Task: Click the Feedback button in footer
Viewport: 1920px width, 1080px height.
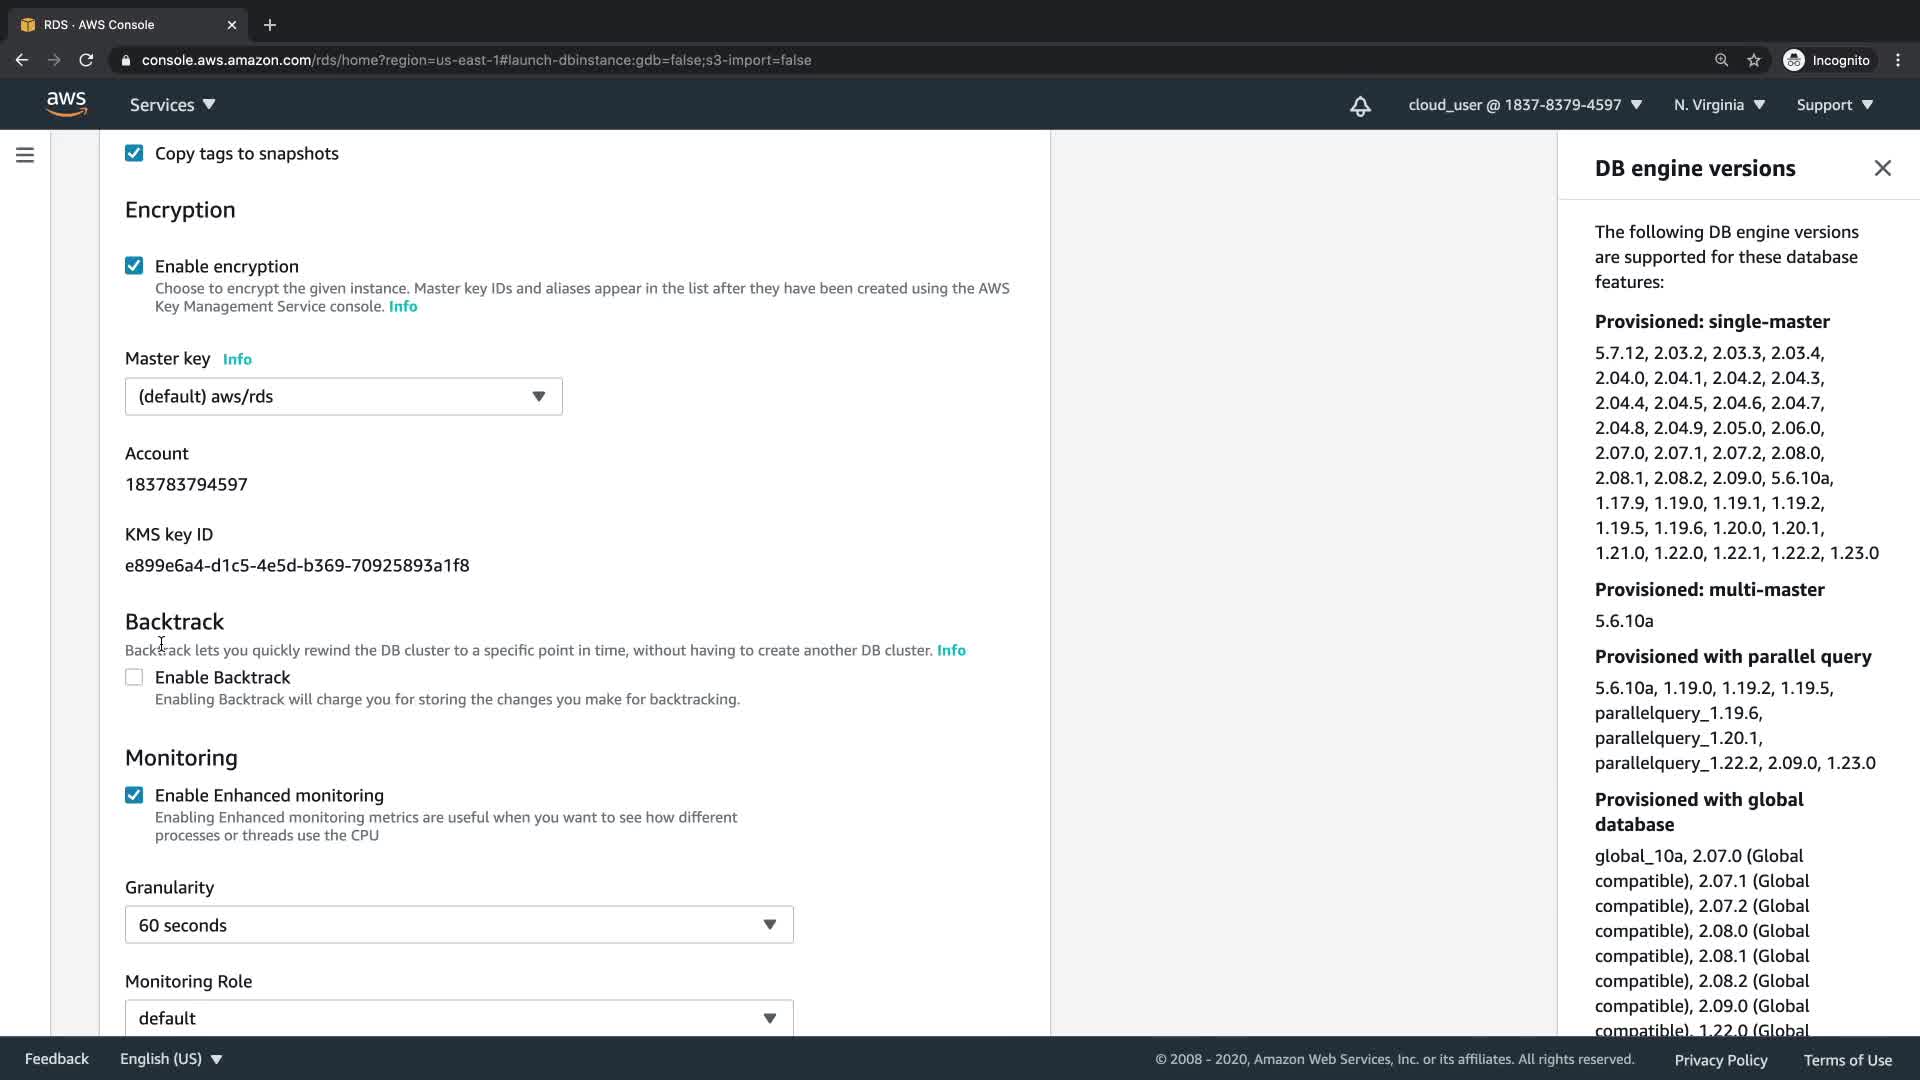Action: click(x=56, y=1059)
